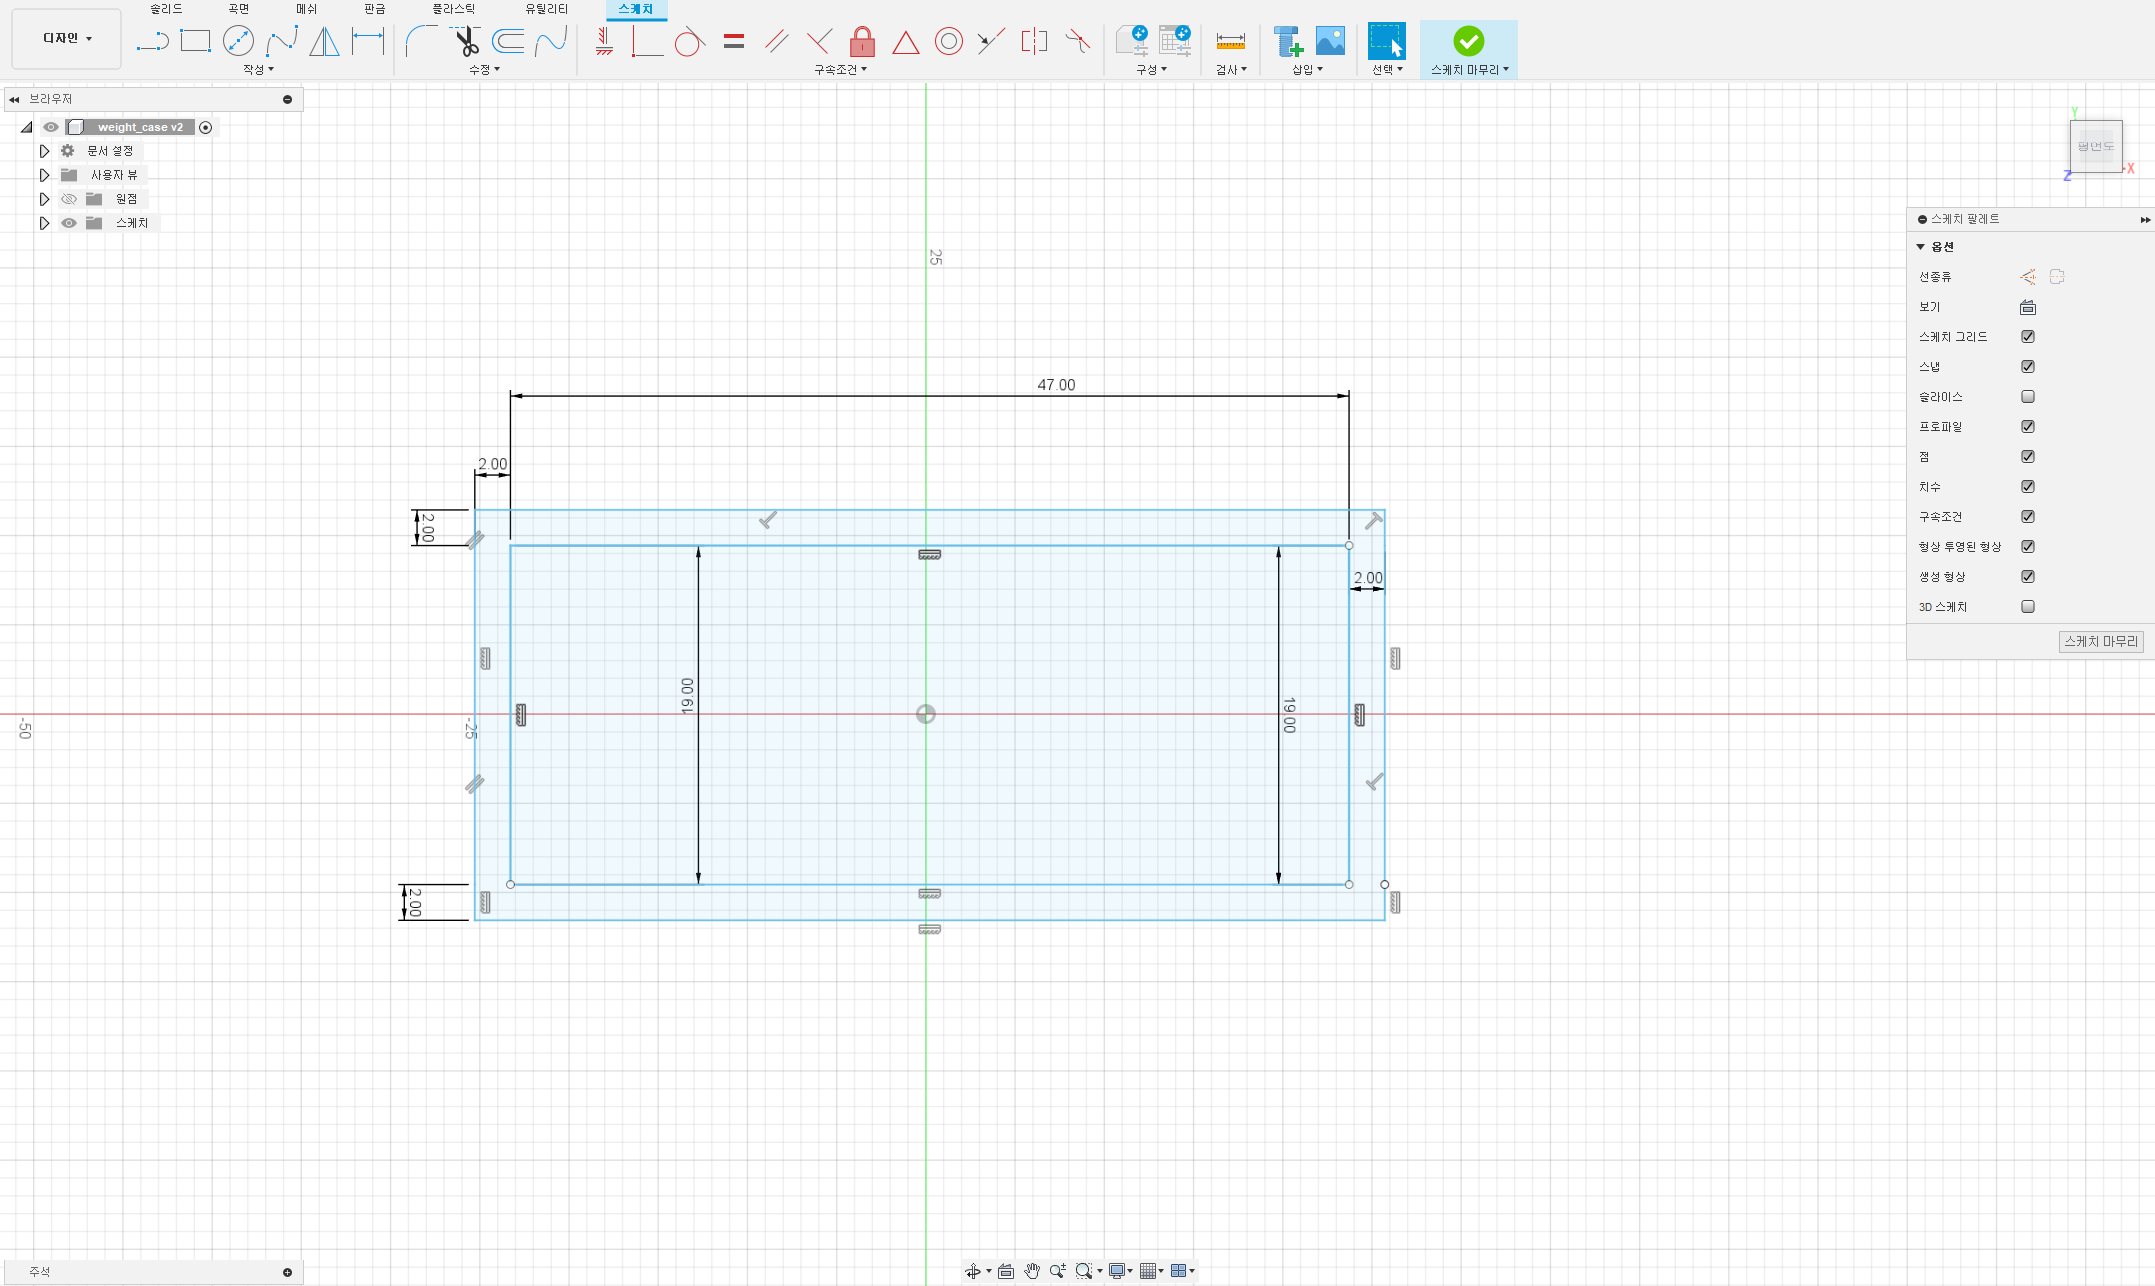
Task: Toggle visibility of 스케치 folder
Action: (69, 223)
